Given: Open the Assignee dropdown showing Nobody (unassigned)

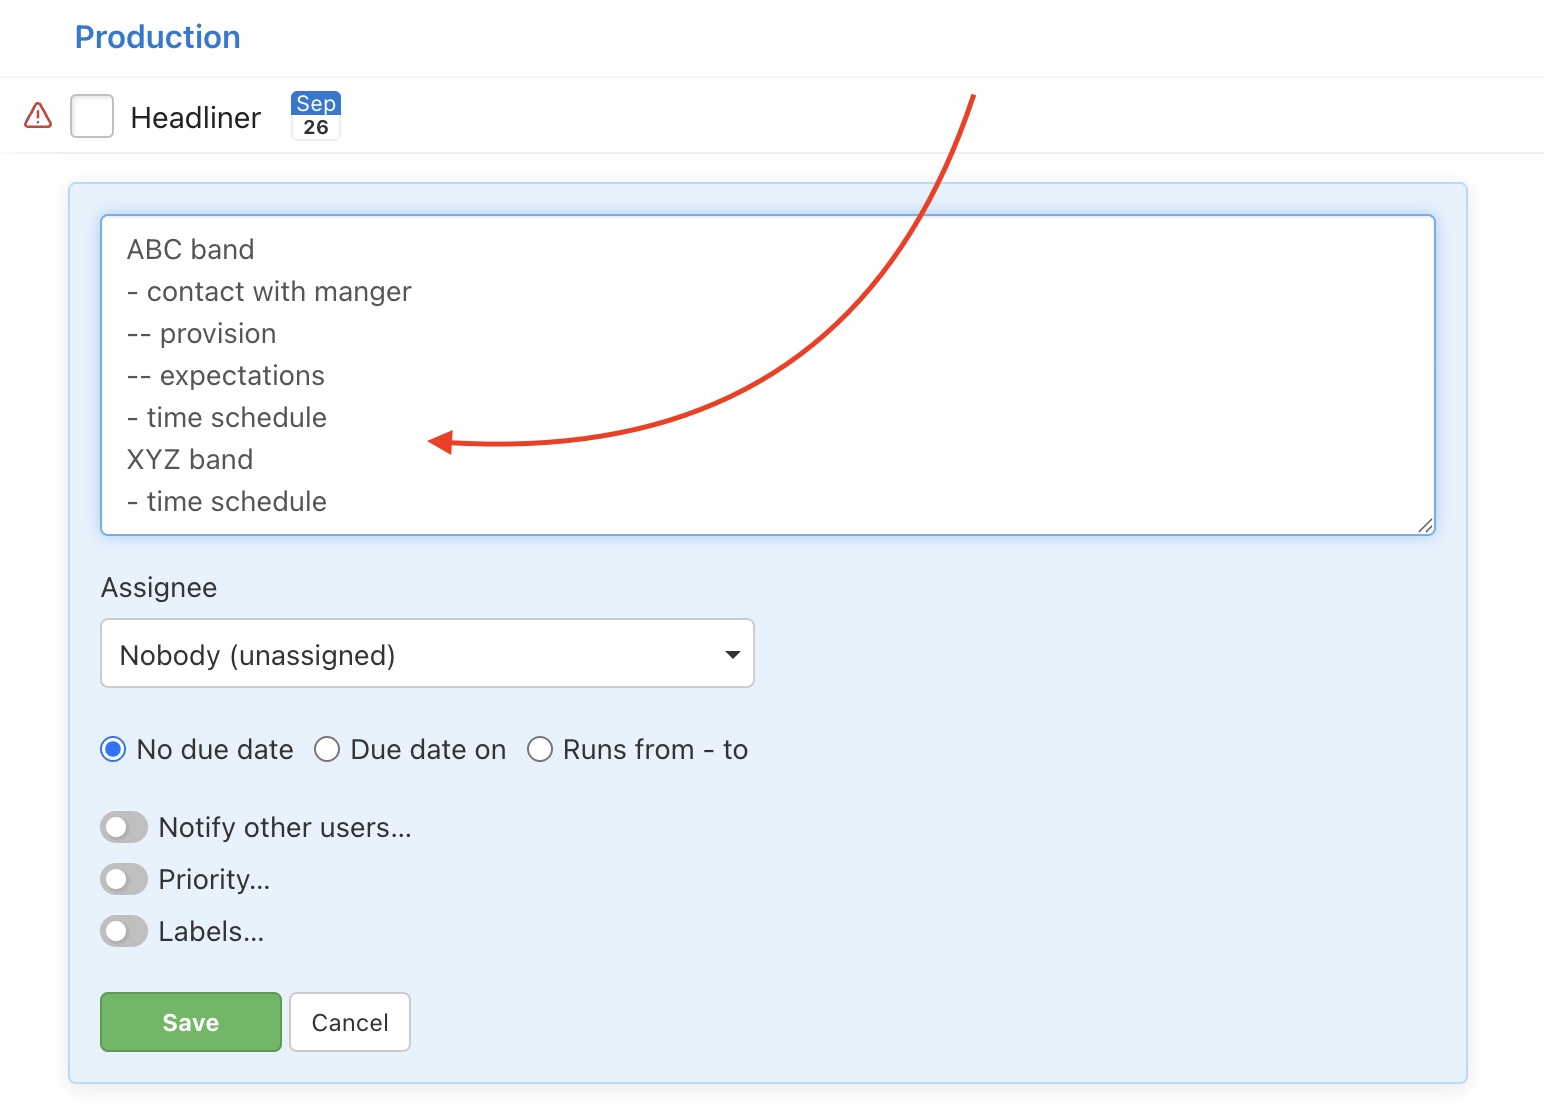Looking at the screenshot, I should [427, 653].
